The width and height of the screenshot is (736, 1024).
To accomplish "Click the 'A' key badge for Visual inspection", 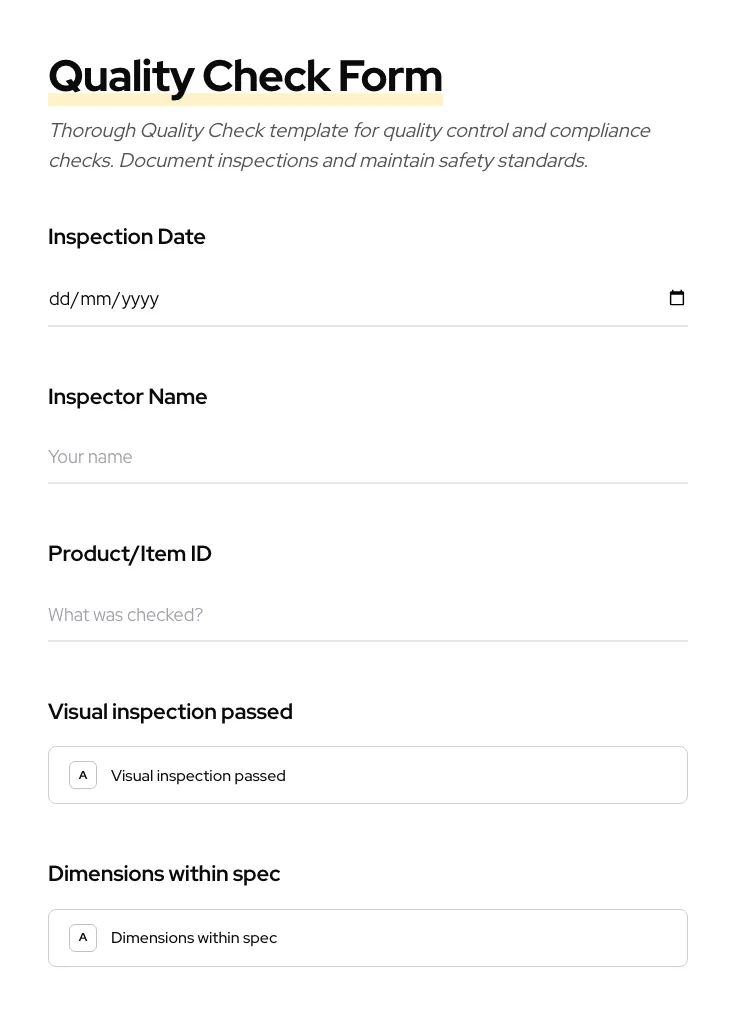I will [x=83, y=775].
